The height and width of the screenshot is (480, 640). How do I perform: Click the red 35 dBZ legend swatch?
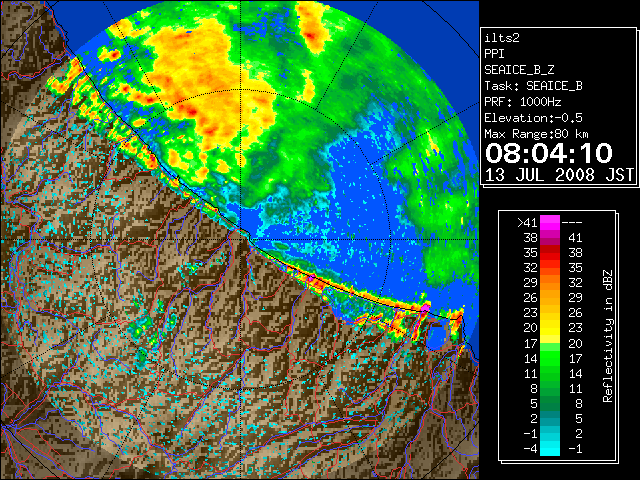pyautogui.click(x=550, y=252)
